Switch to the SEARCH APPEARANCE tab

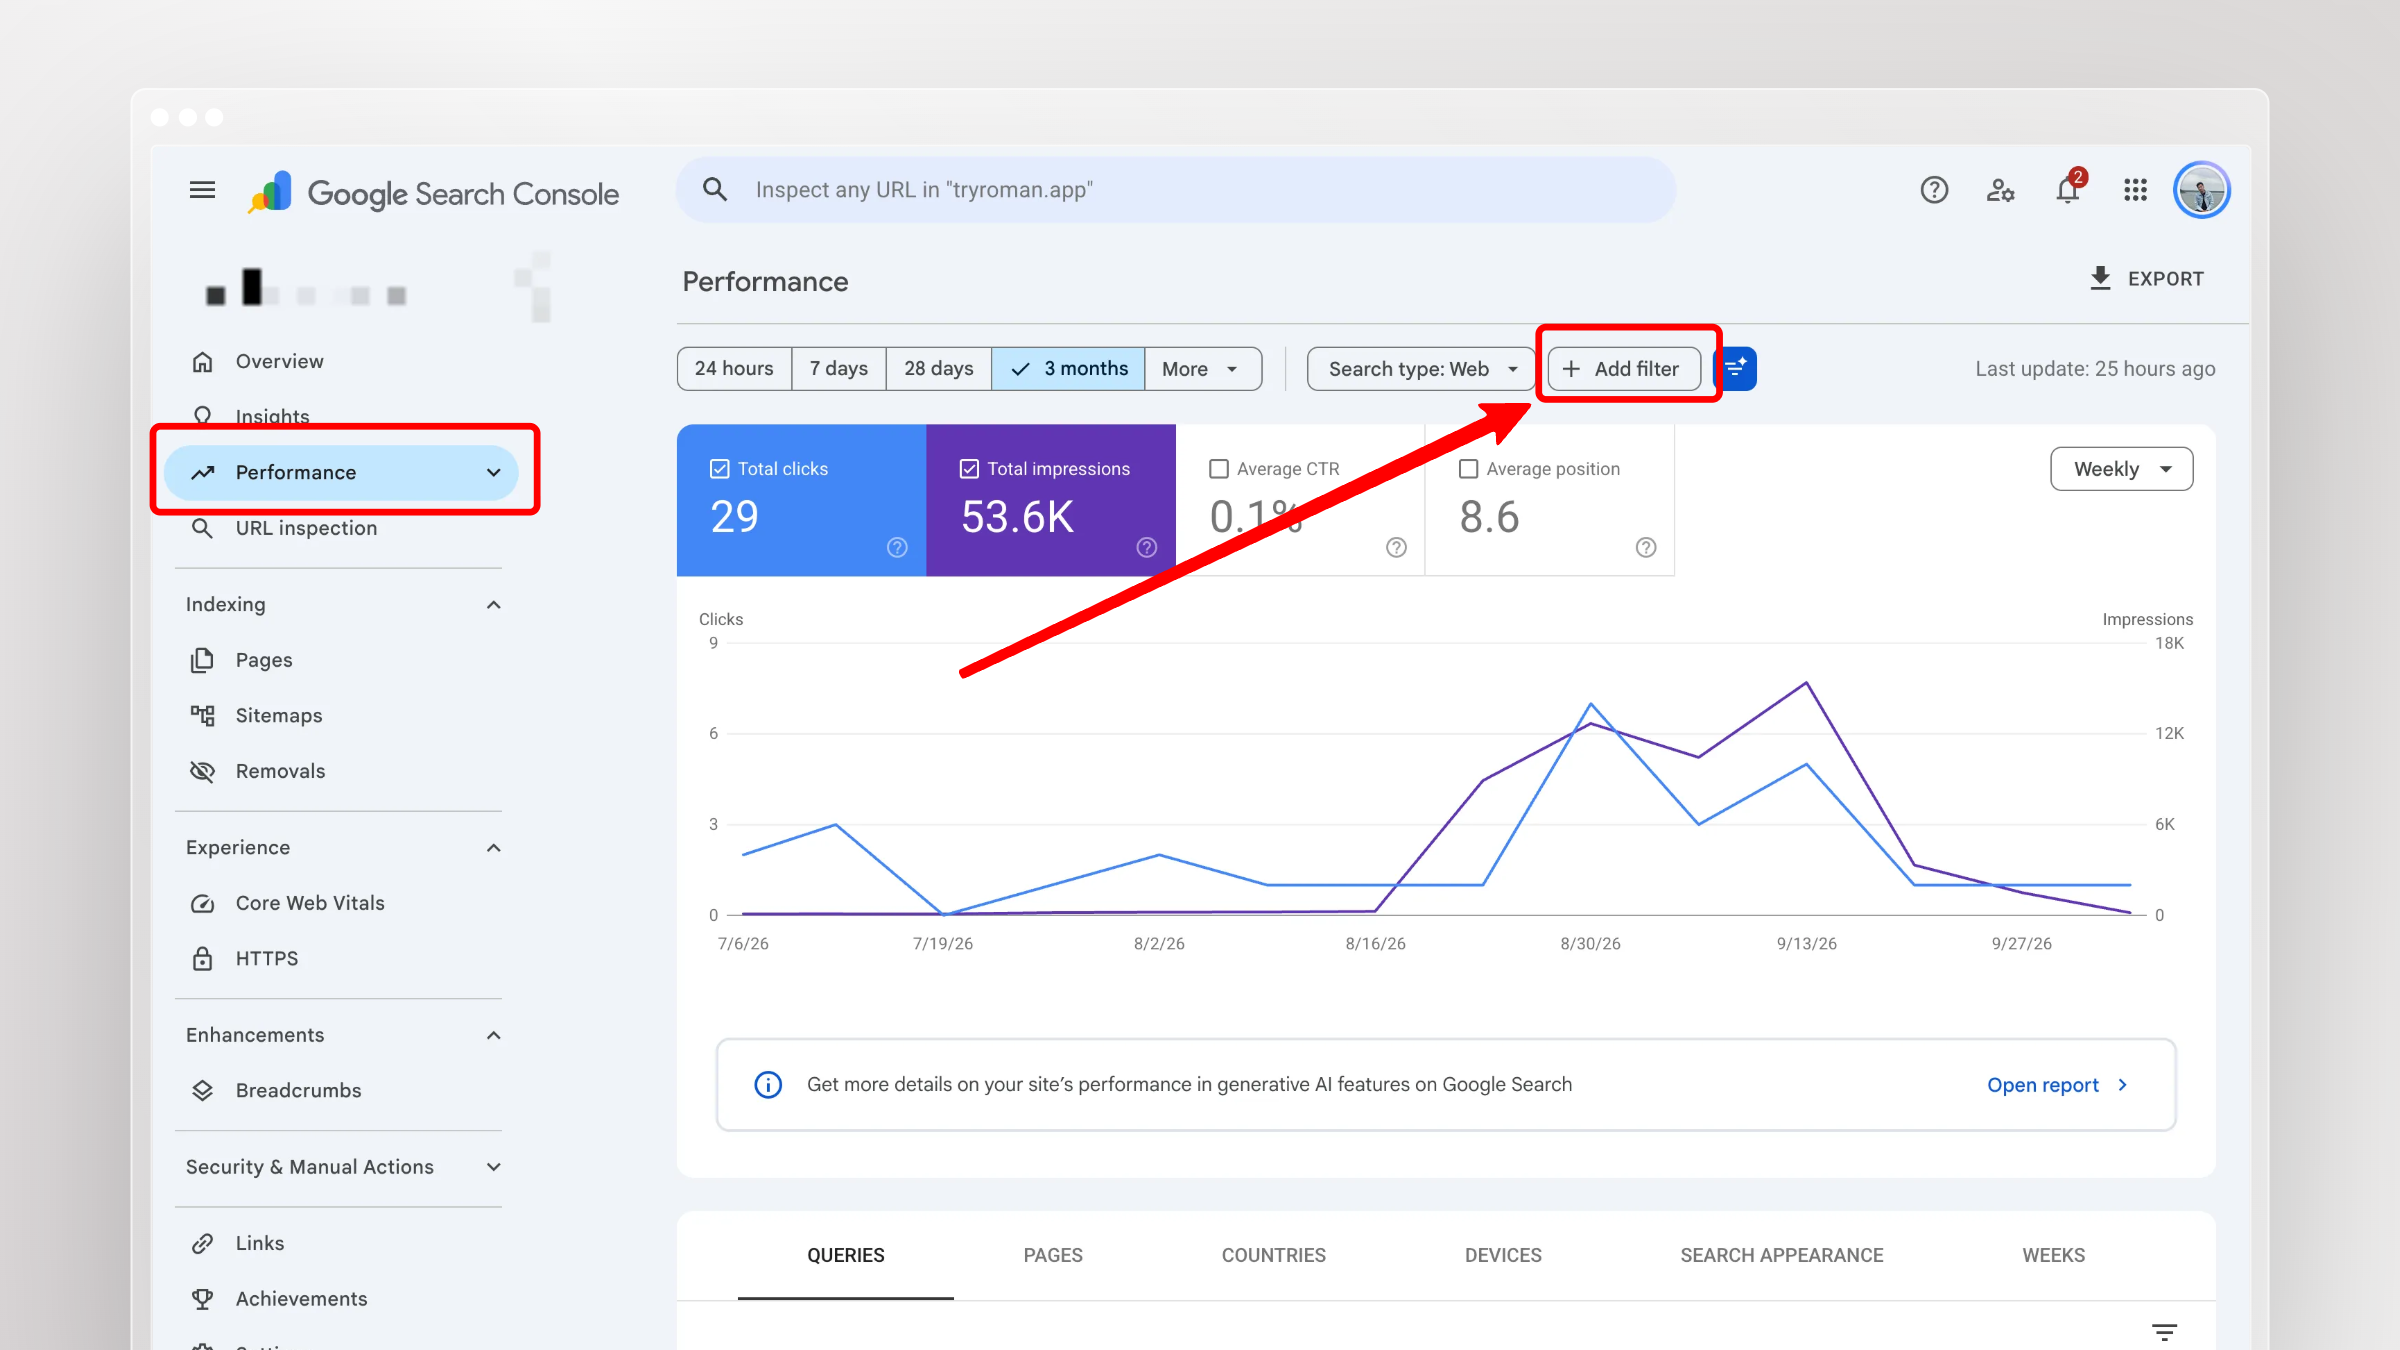(x=1781, y=1255)
